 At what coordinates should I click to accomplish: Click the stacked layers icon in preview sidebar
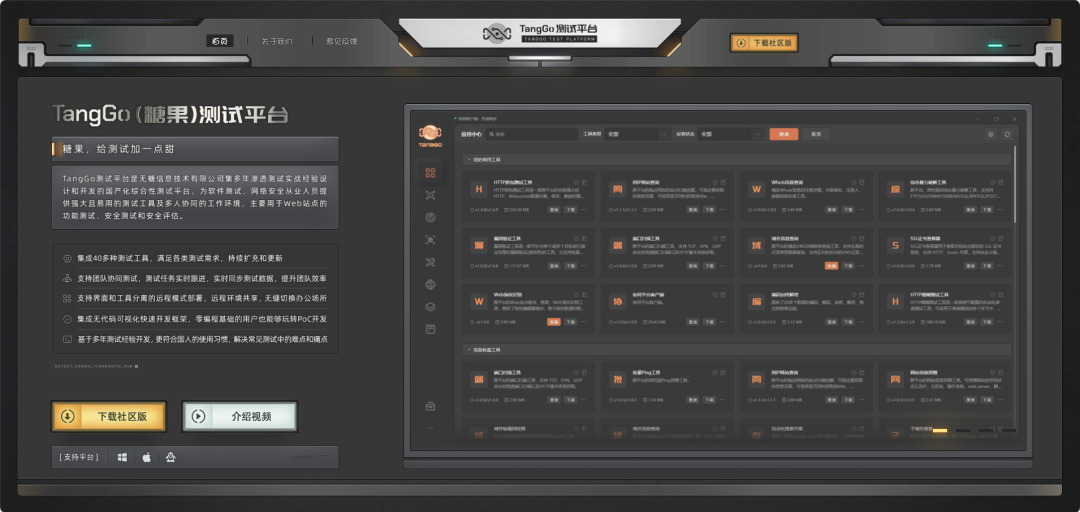pos(430,307)
